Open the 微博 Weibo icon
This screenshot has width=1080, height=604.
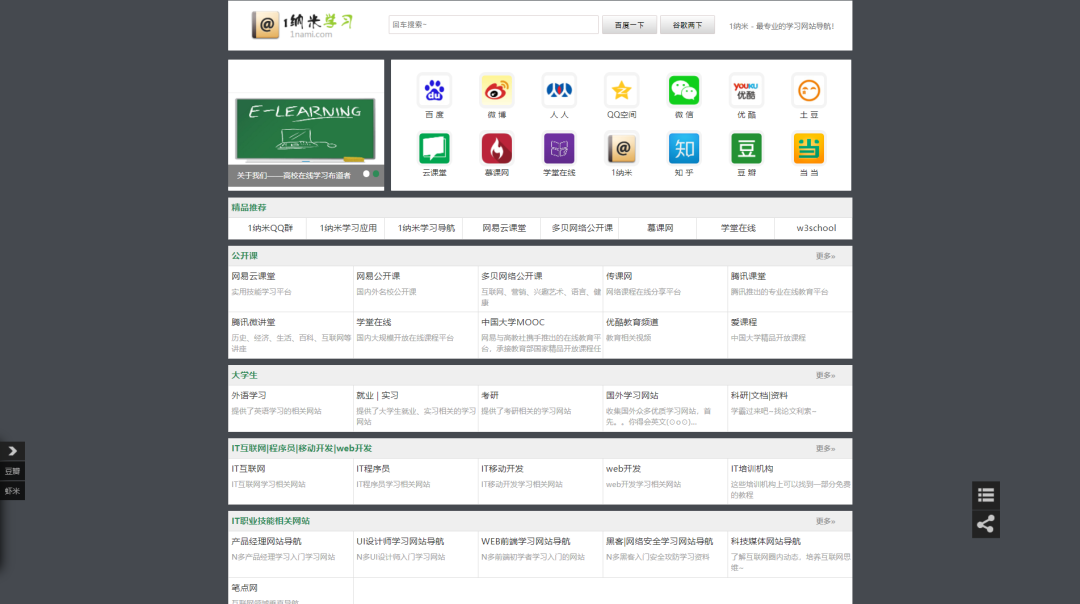[497, 90]
